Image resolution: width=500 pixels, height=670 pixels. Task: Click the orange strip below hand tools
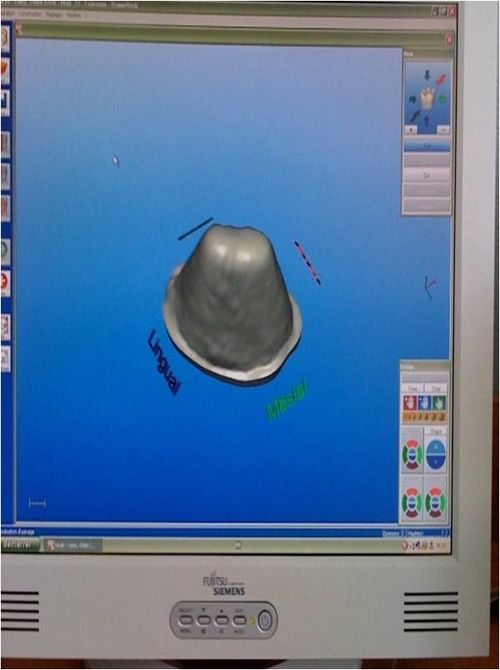424,417
